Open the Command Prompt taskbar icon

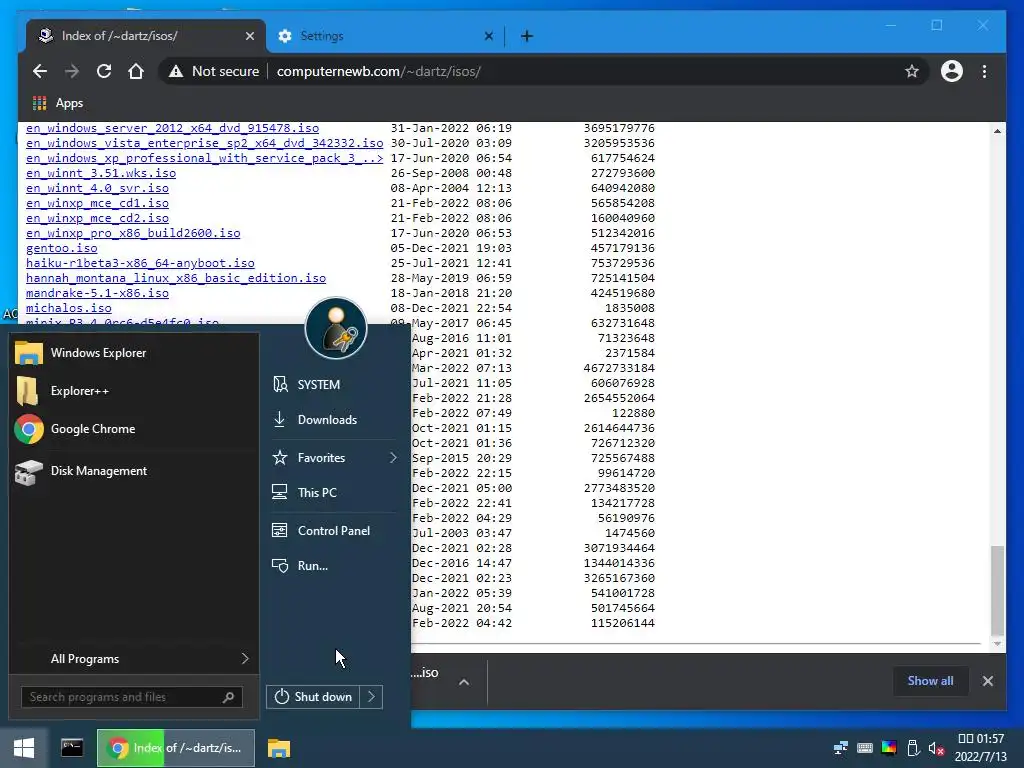[x=72, y=748]
